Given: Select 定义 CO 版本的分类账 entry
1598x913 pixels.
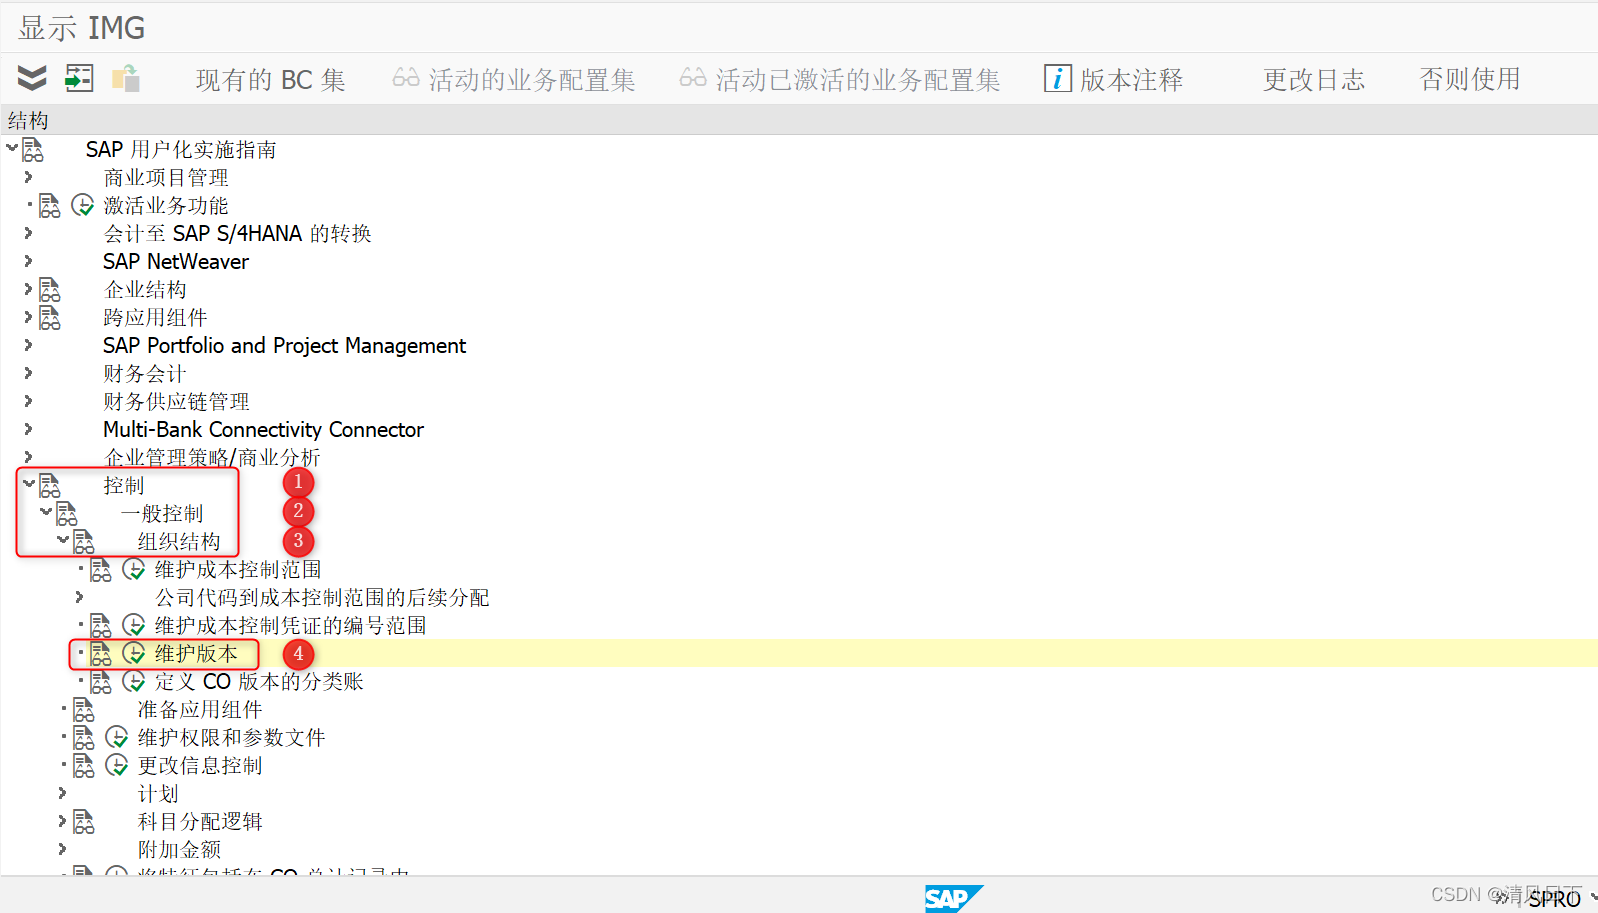Looking at the screenshot, I should point(259,682).
